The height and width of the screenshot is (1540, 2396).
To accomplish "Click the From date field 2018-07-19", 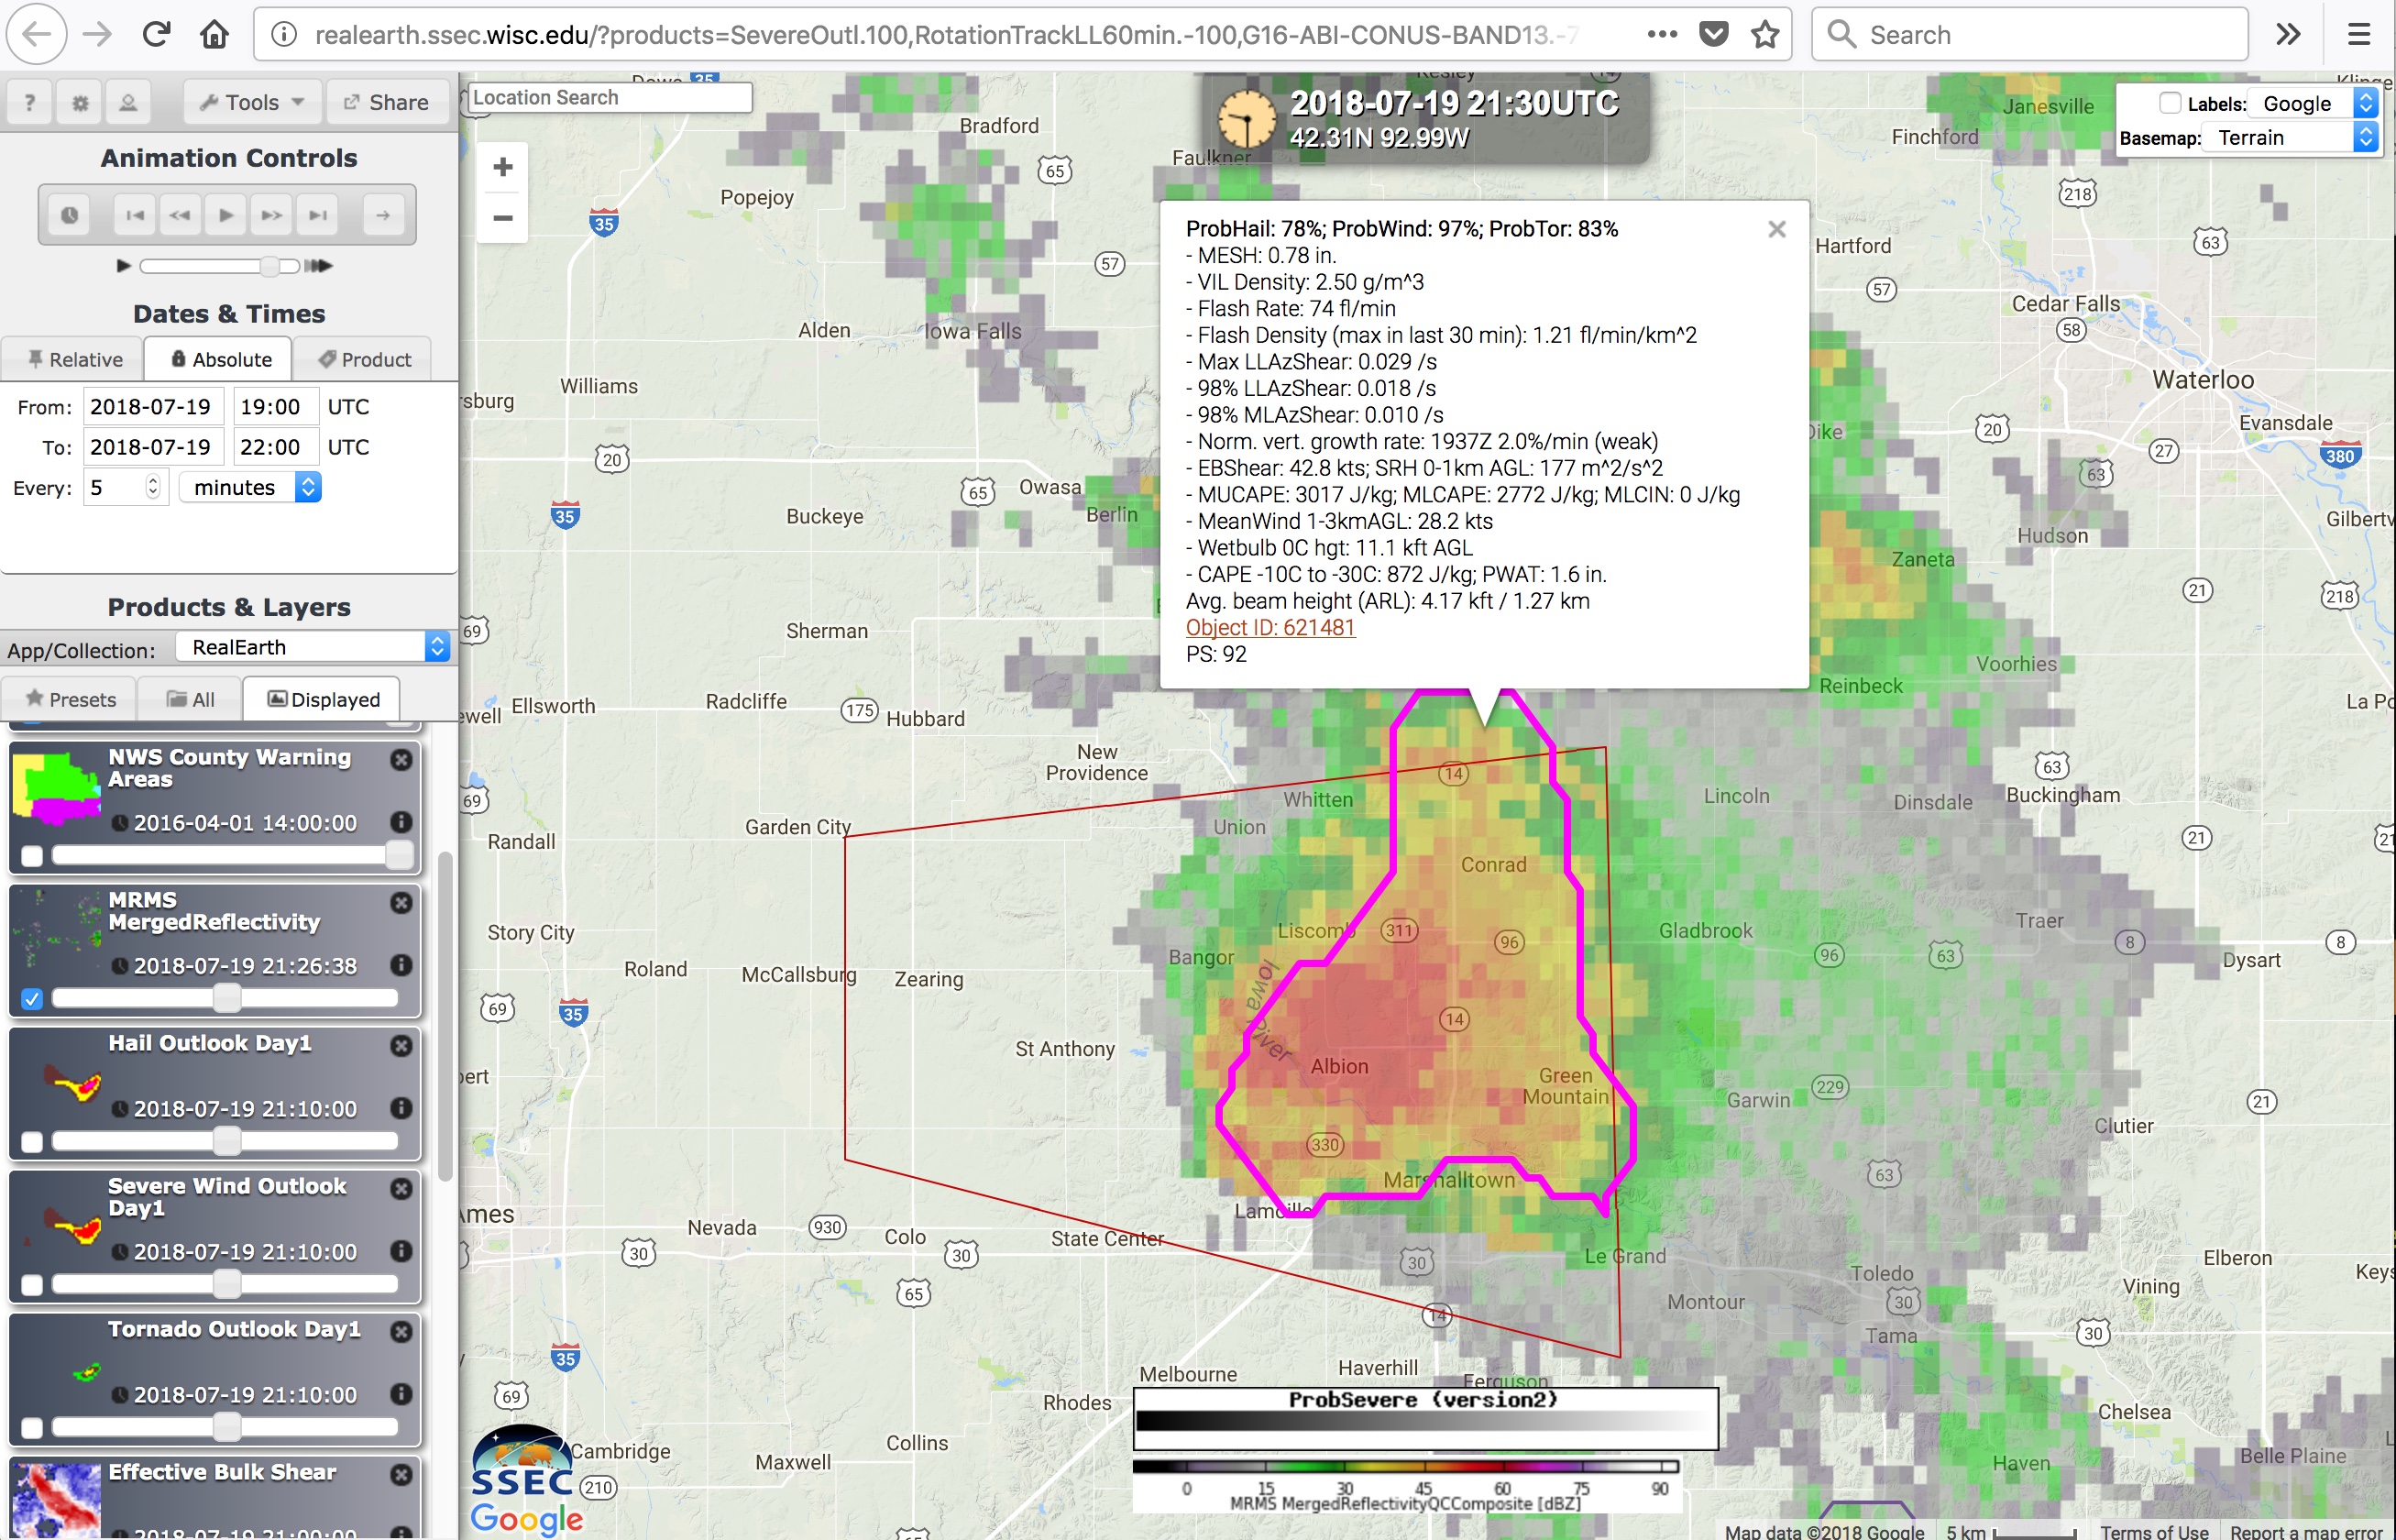I will [x=153, y=407].
